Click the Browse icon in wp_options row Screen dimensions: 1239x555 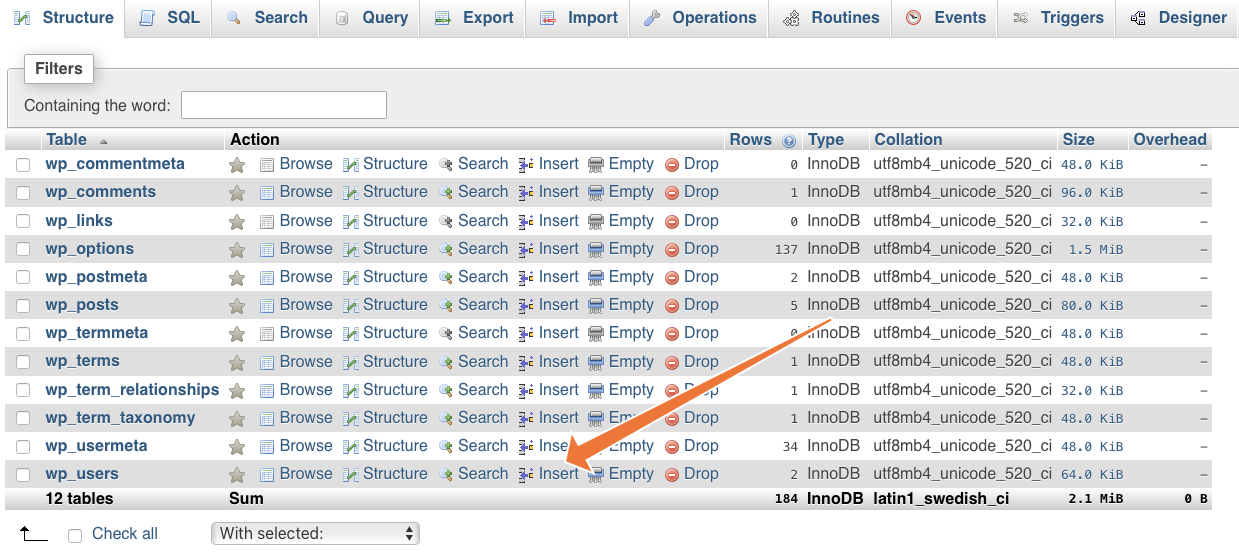tap(267, 250)
